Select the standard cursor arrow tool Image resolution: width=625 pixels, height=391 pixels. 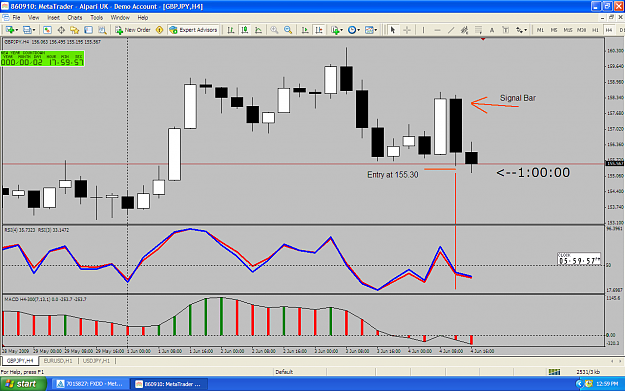(393, 30)
